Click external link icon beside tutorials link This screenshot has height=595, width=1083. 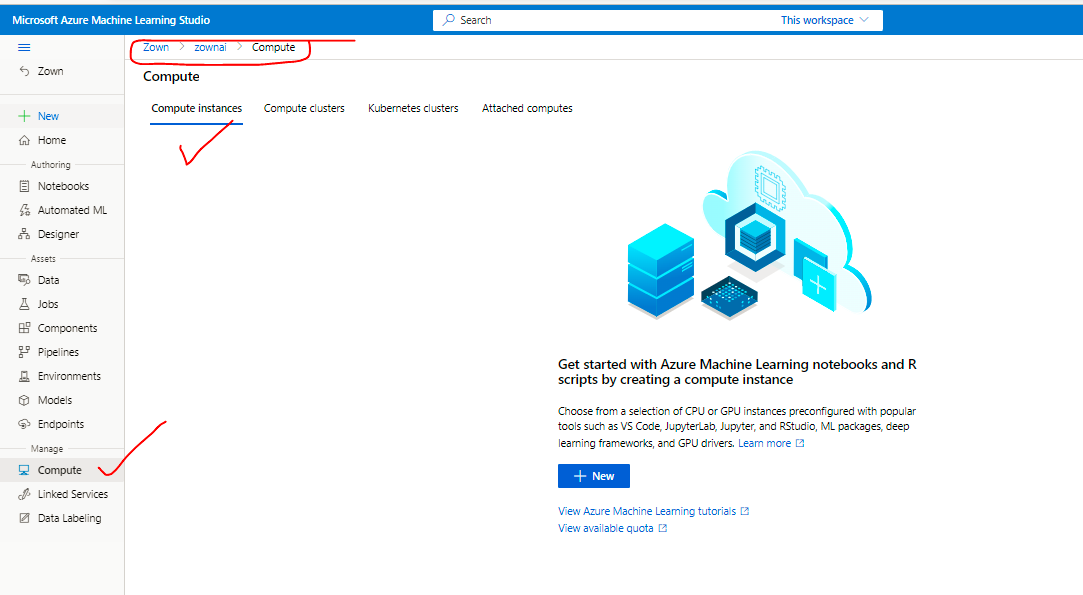click(745, 511)
